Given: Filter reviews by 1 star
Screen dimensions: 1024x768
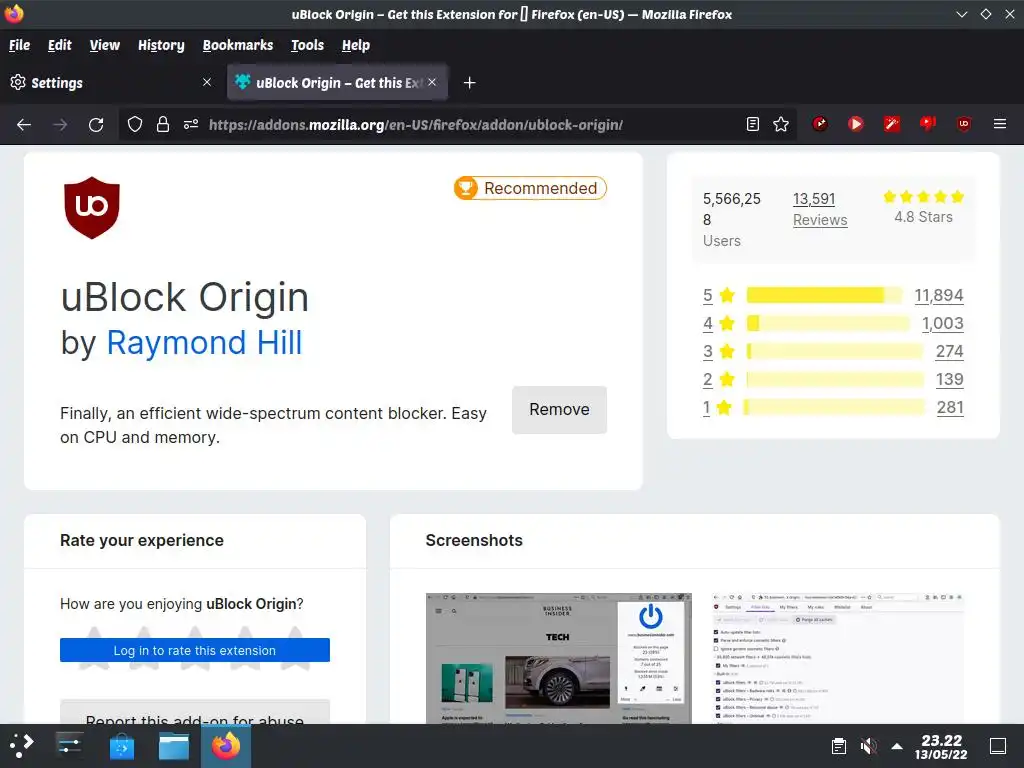Looking at the screenshot, I should pyautogui.click(x=717, y=408).
